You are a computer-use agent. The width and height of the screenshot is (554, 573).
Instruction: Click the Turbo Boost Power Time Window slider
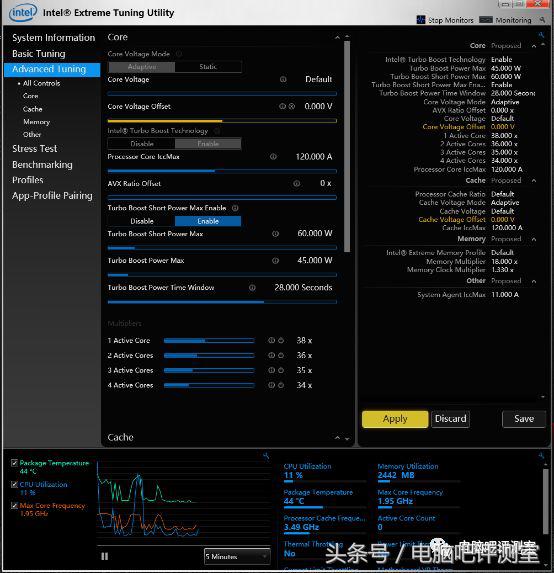point(222,302)
